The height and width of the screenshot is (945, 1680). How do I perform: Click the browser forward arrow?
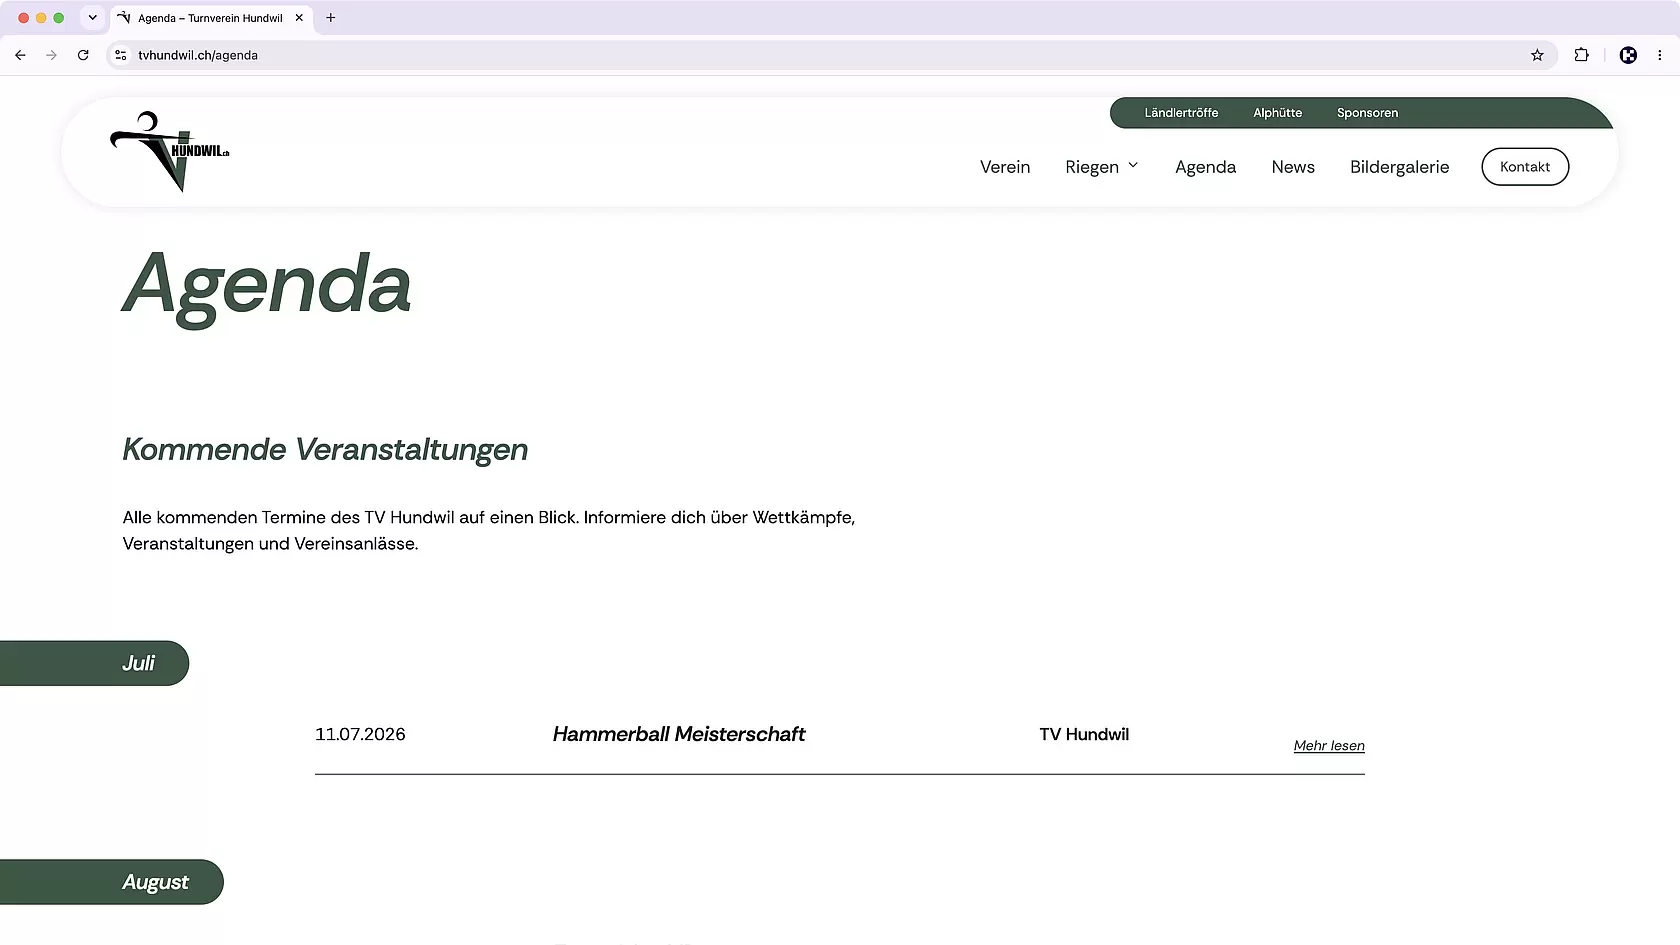(x=51, y=55)
